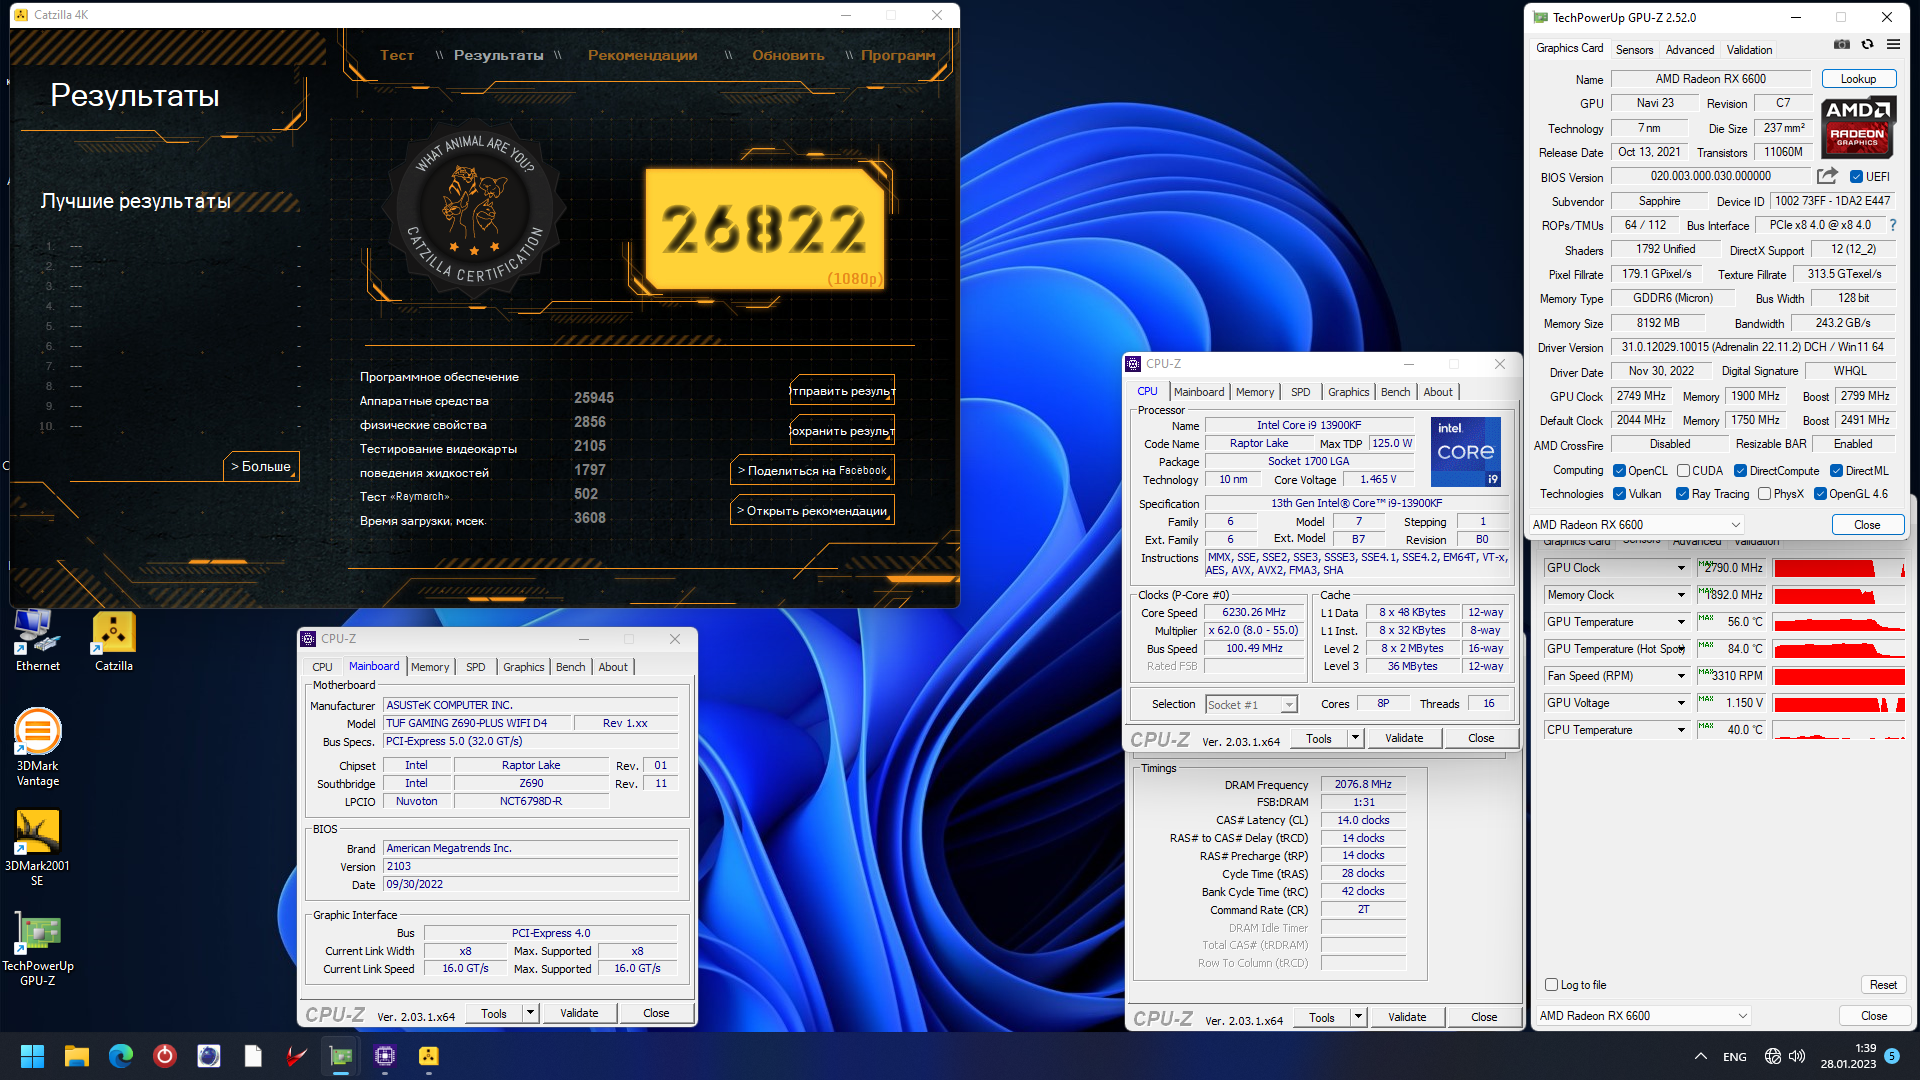The width and height of the screenshot is (1920, 1080).
Task: Toggle the PhysX checkbox
Action: point(1764,494)
